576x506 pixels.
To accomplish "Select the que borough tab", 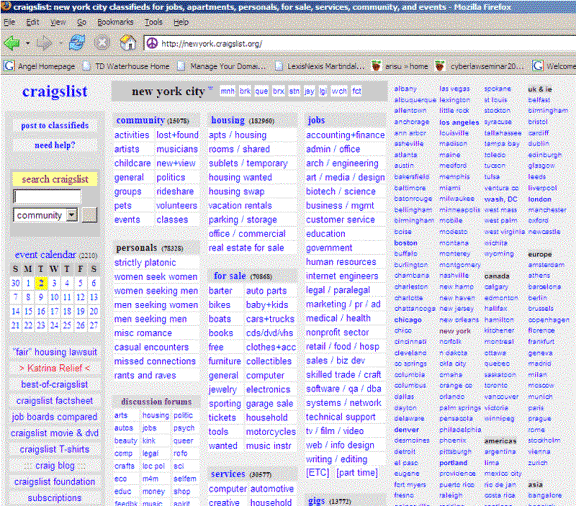I will click(x=261, y=91).
